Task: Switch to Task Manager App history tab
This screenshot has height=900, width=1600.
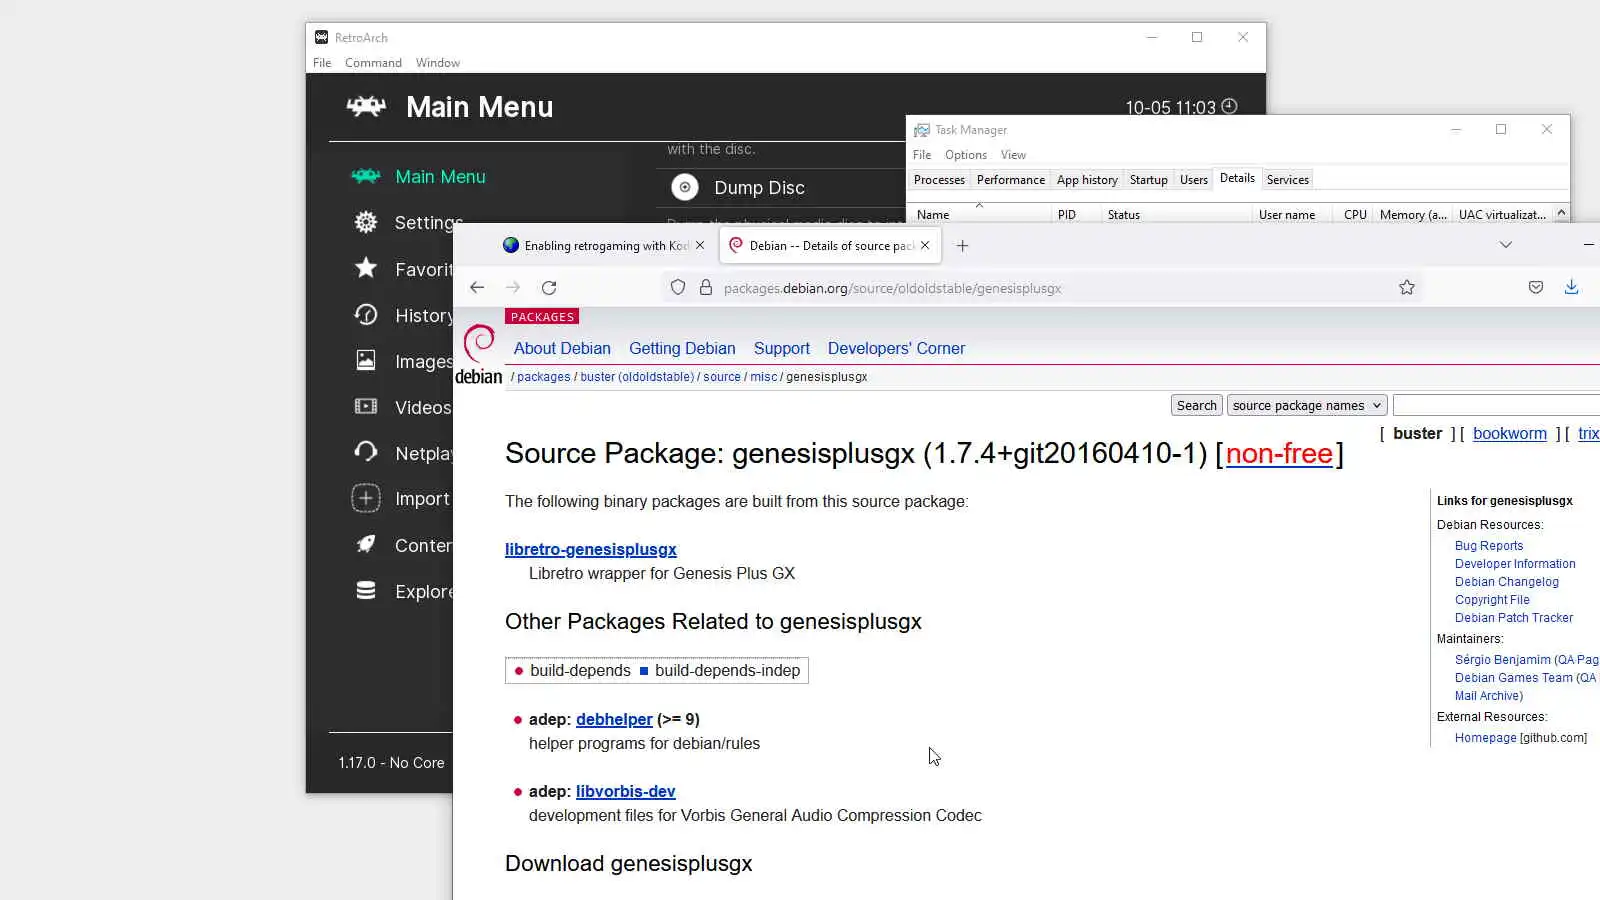Action: coord(1087,180)
